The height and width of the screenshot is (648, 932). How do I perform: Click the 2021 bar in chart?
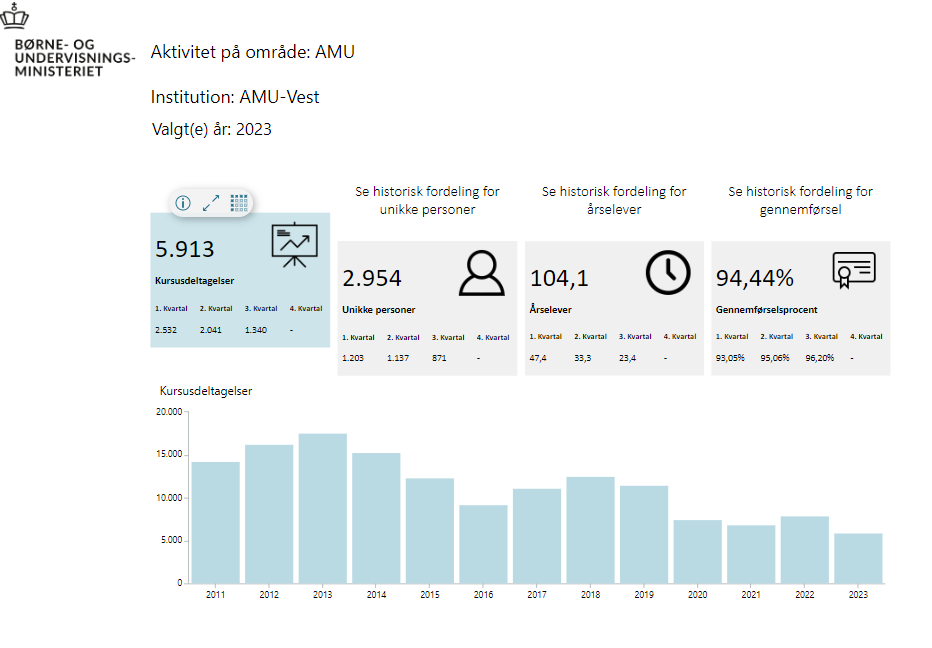point(751,554)
